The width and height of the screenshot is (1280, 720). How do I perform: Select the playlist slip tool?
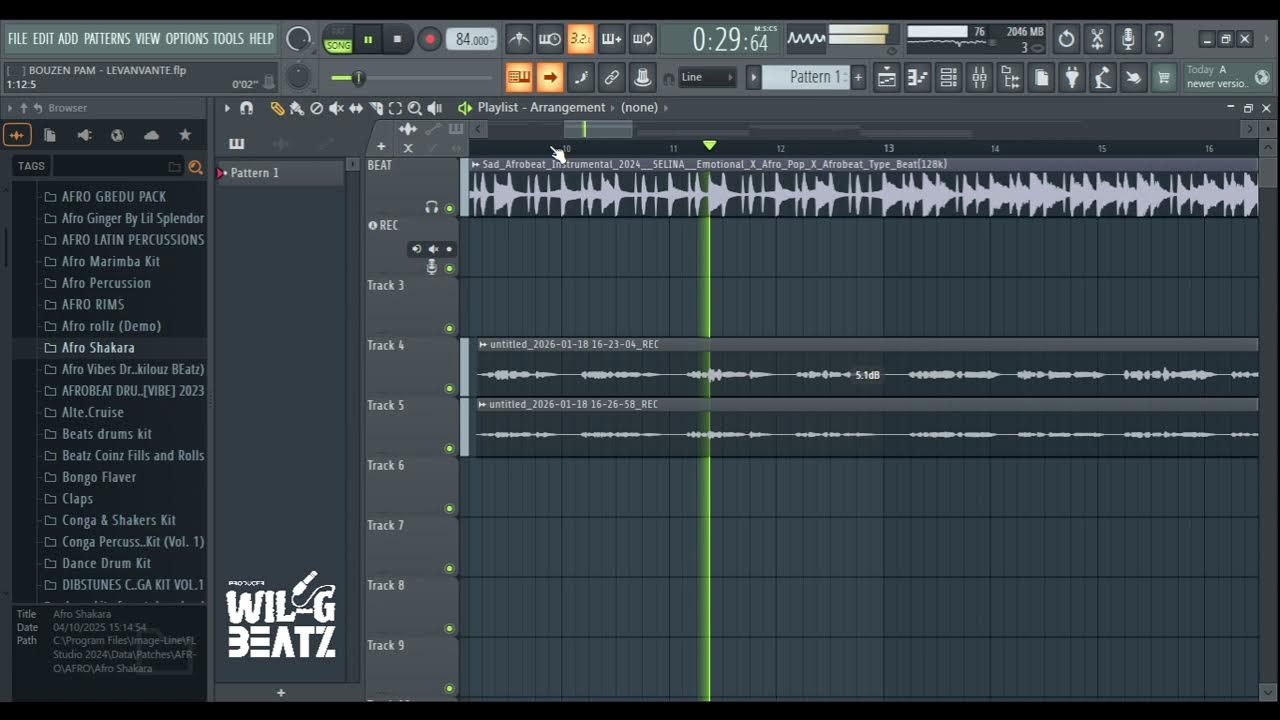(356, 108)
